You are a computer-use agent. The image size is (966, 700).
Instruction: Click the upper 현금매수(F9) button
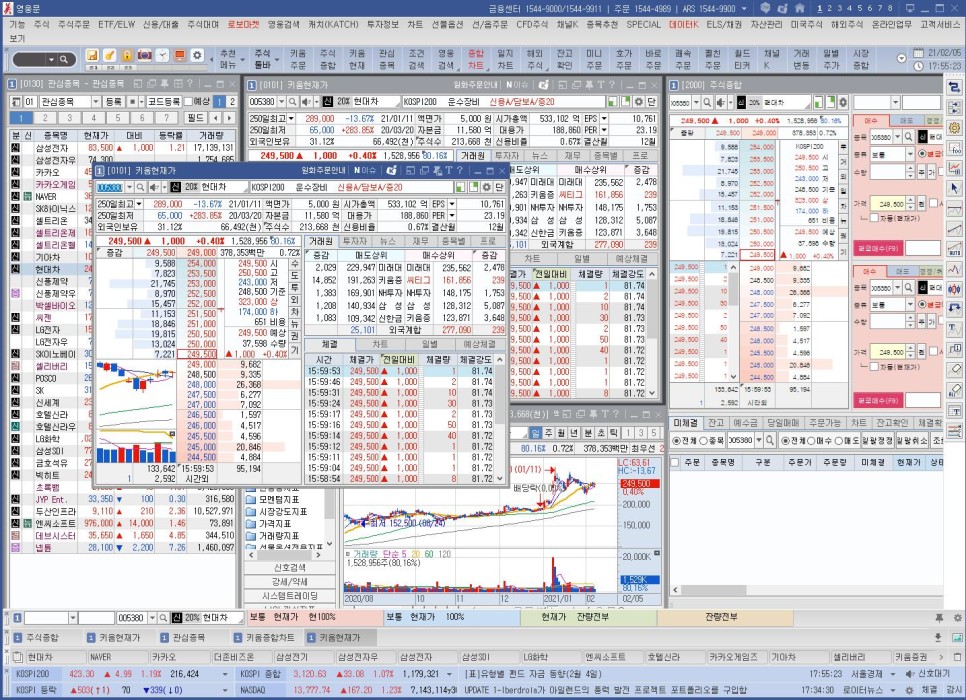point(877,248)
